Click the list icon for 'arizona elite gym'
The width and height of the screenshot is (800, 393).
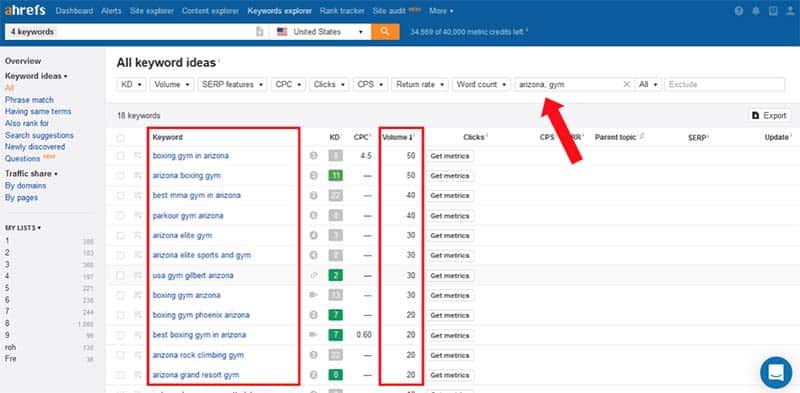coord(138,235)
